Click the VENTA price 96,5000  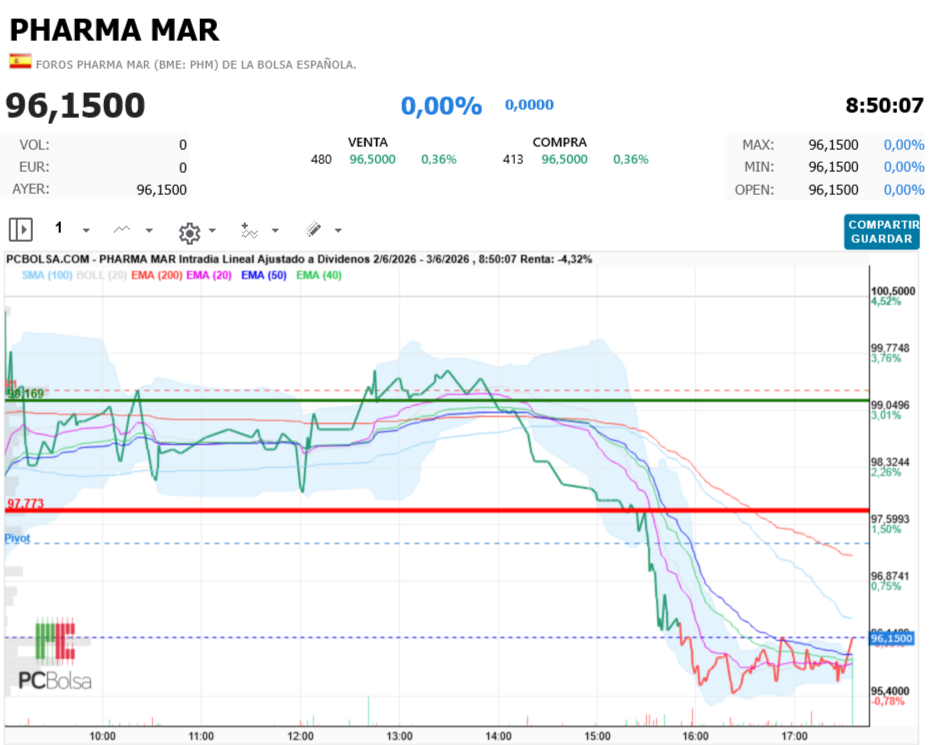tap(372, 160)
